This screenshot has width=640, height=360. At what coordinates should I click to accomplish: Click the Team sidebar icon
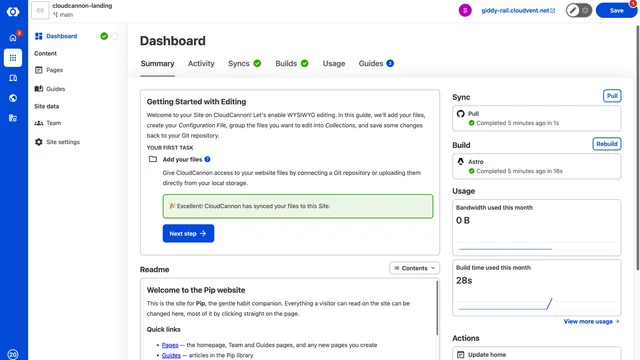[x=39, y=123]
